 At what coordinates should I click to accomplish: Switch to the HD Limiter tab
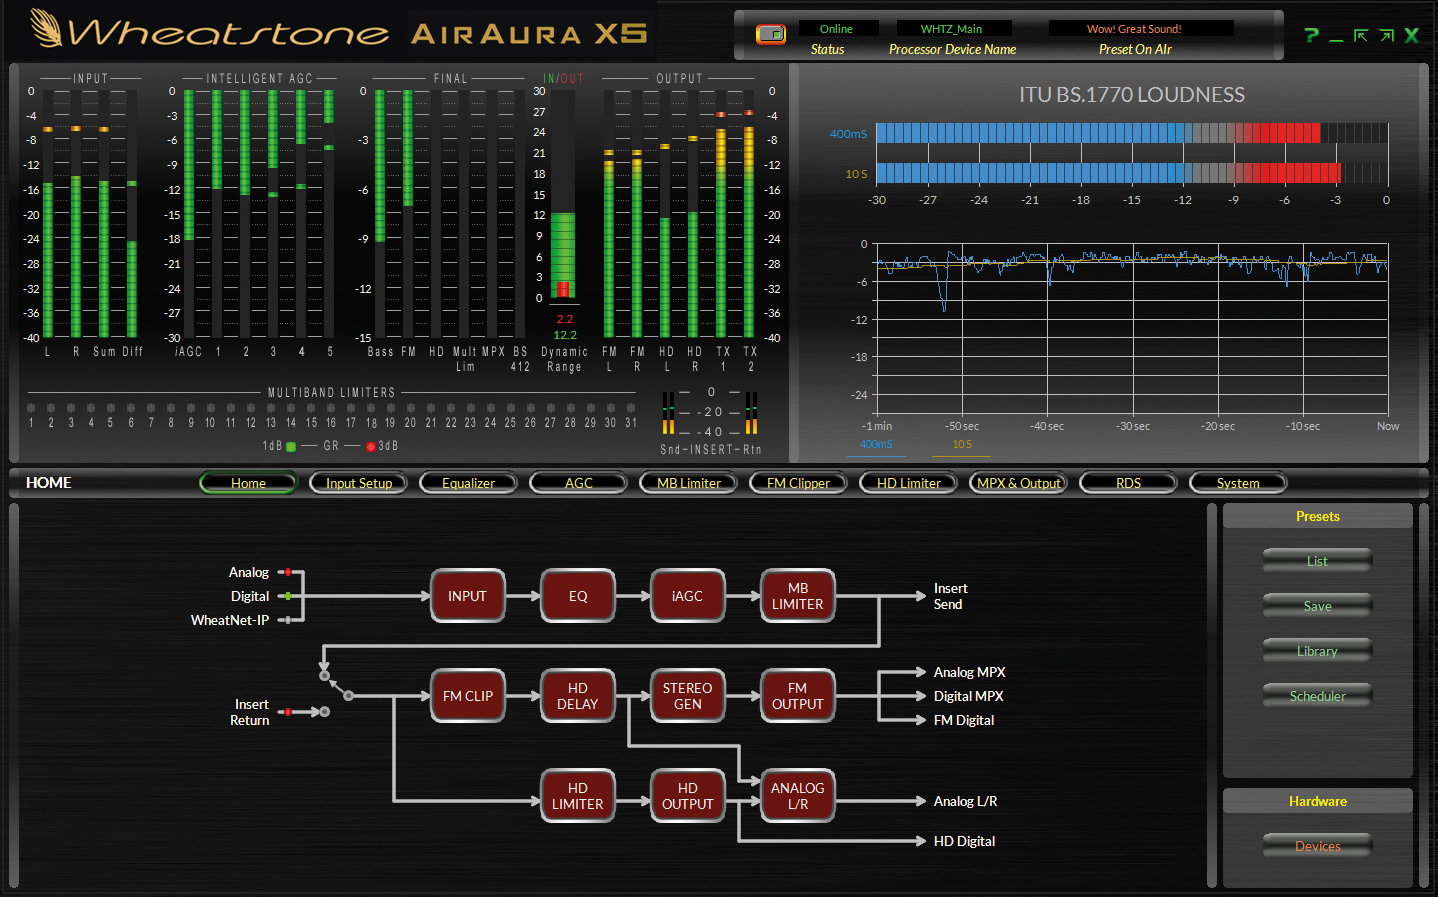[909, 483]
